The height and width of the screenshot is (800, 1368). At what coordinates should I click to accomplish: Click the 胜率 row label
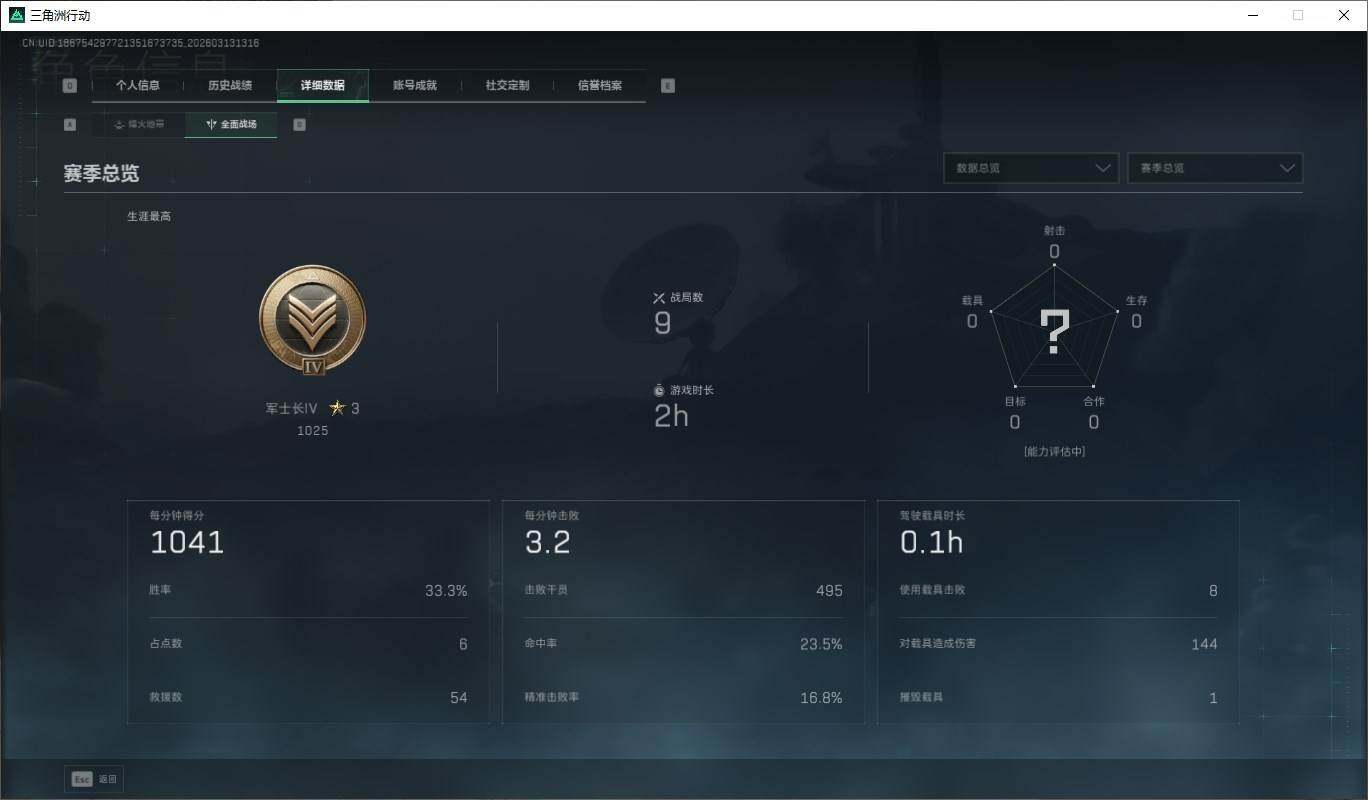click(160, 591)
